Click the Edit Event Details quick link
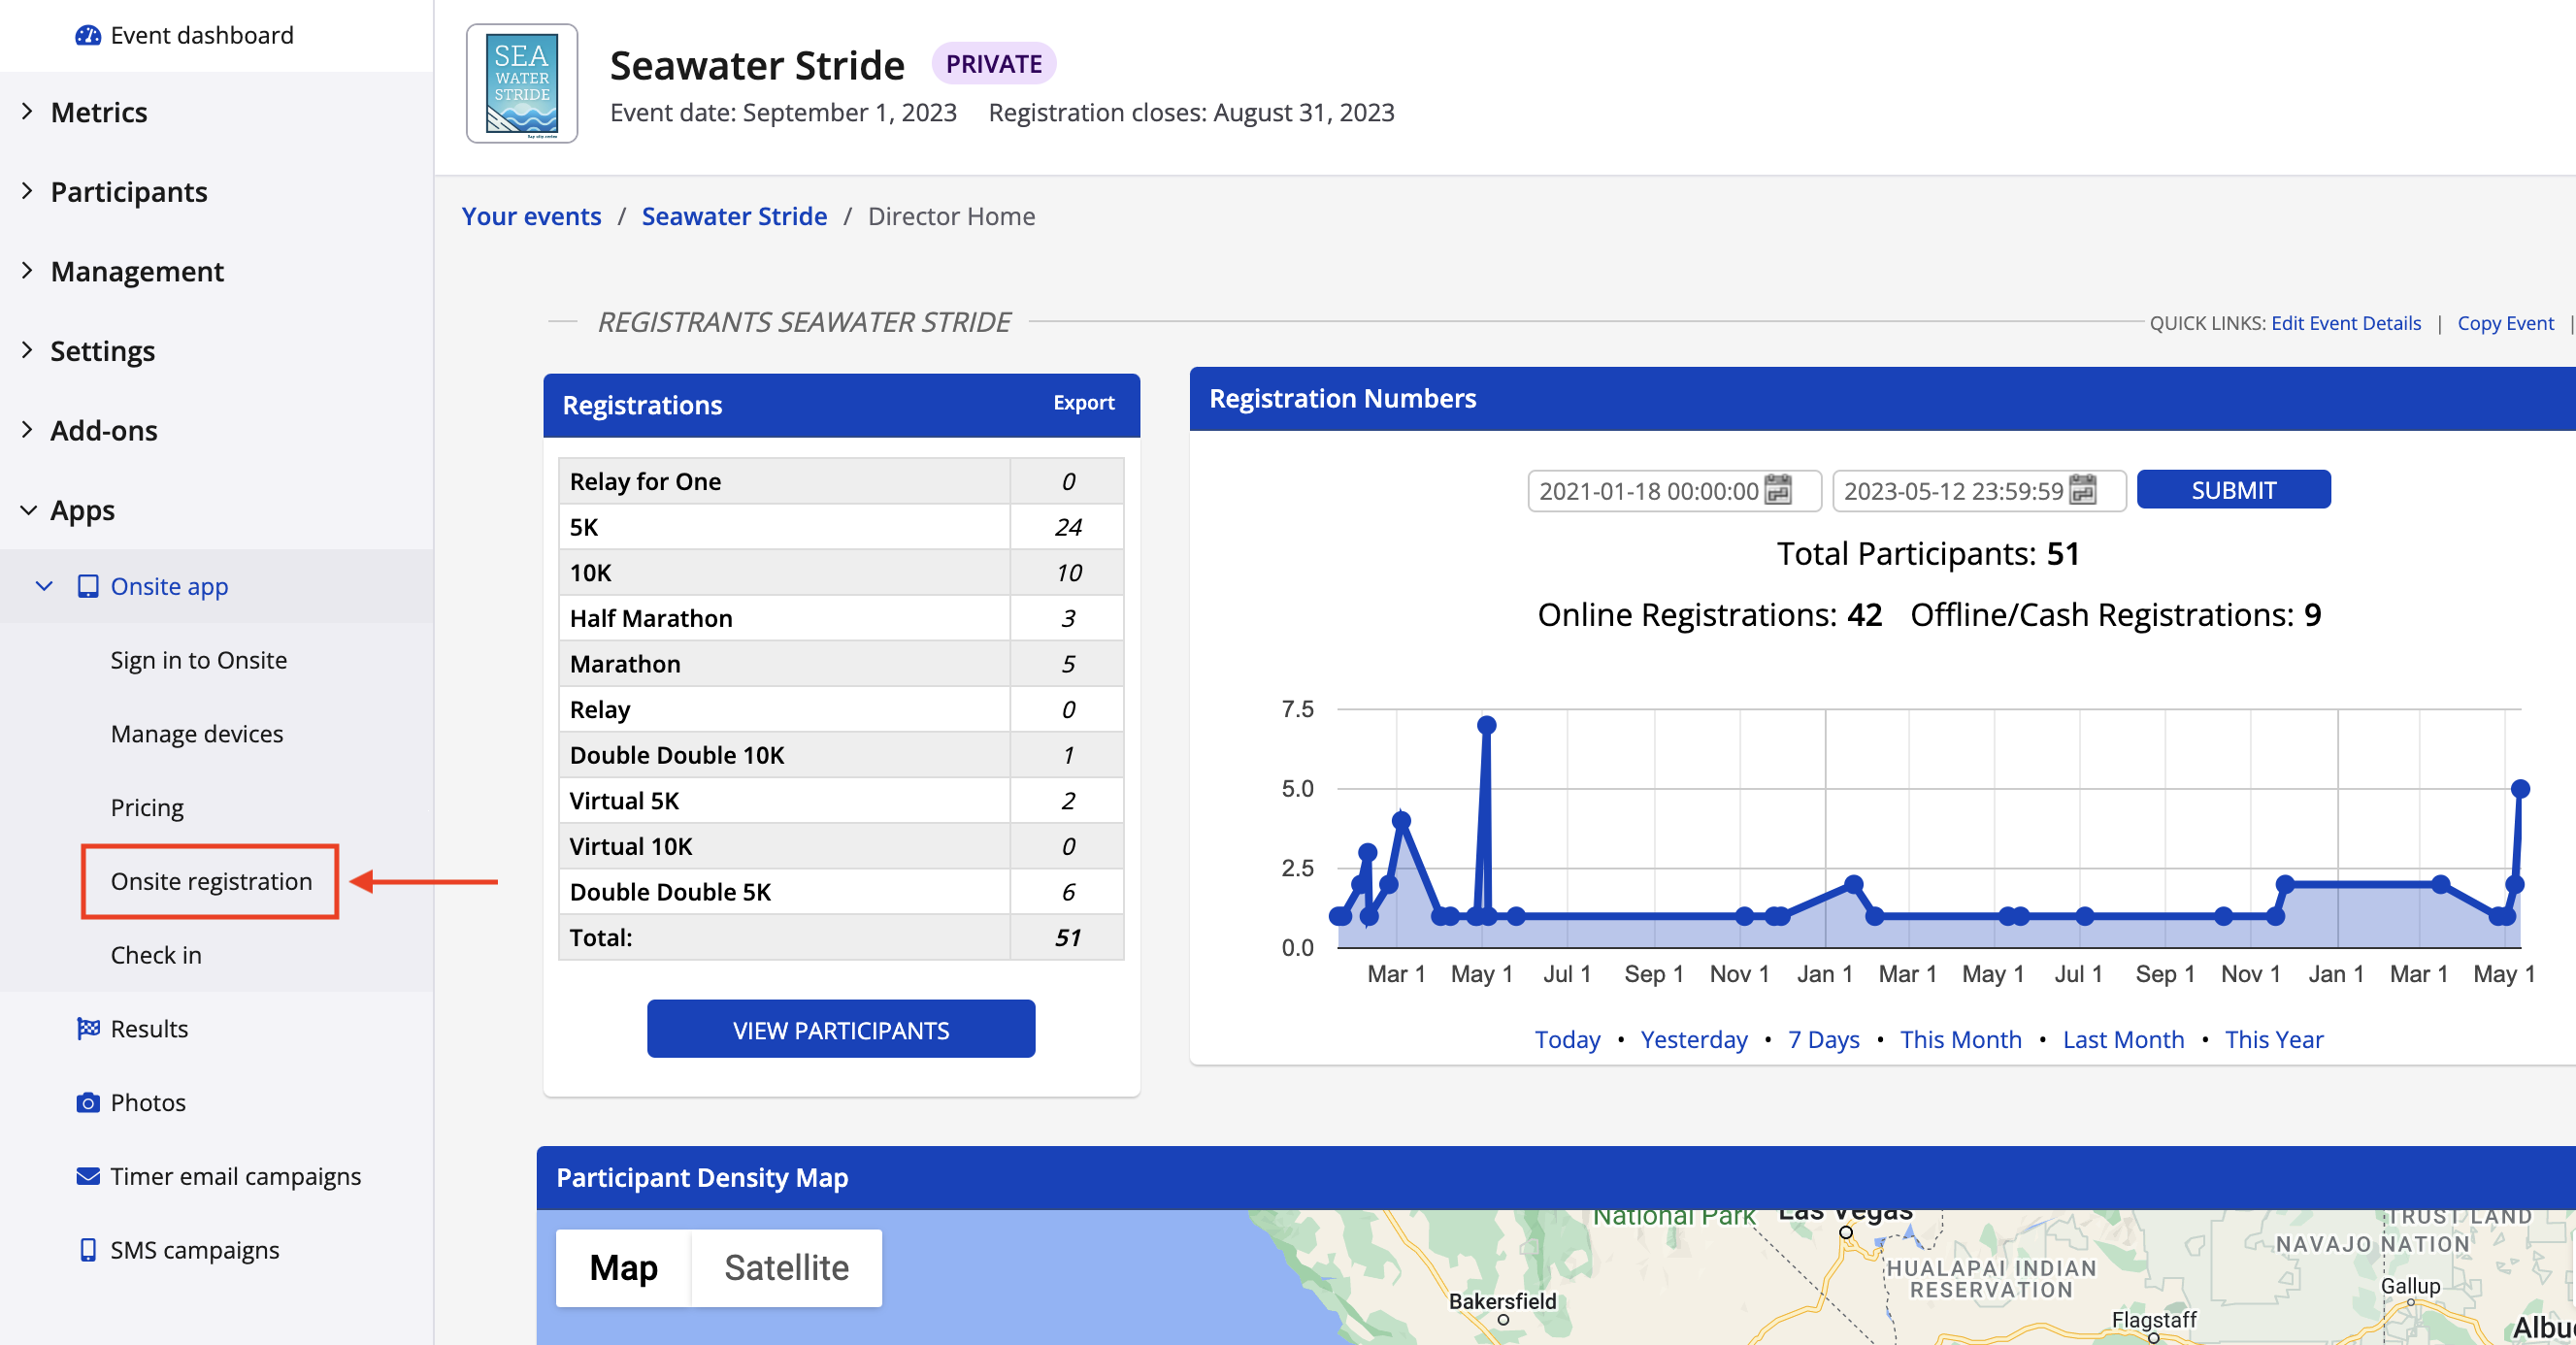Viewport: 2576px width, 1345px height. pyautogui.click(x=2345, y=323)
